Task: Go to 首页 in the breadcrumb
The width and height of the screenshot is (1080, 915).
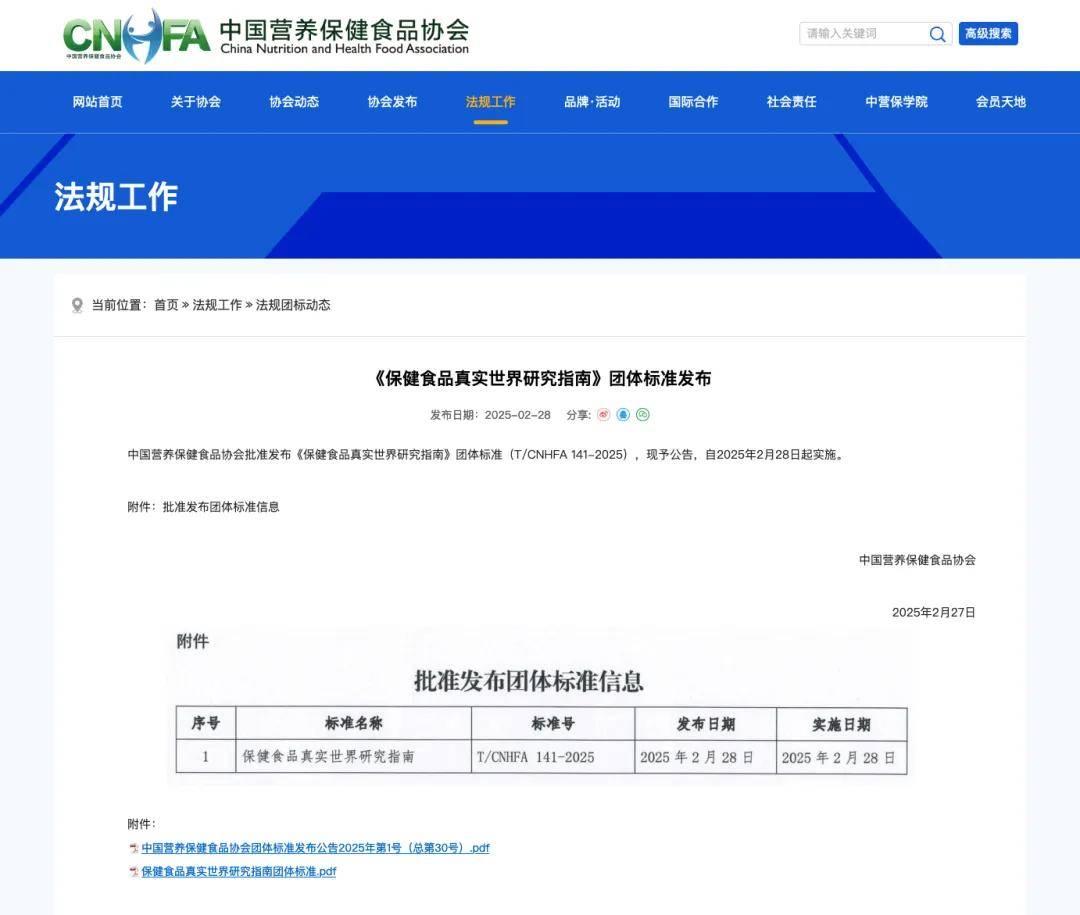Action: [166, 305]
